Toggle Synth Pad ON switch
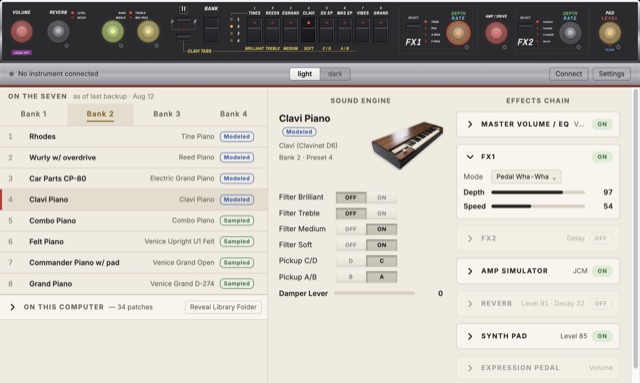This screenshot has width=640, height=383. (x=602, y=336)
